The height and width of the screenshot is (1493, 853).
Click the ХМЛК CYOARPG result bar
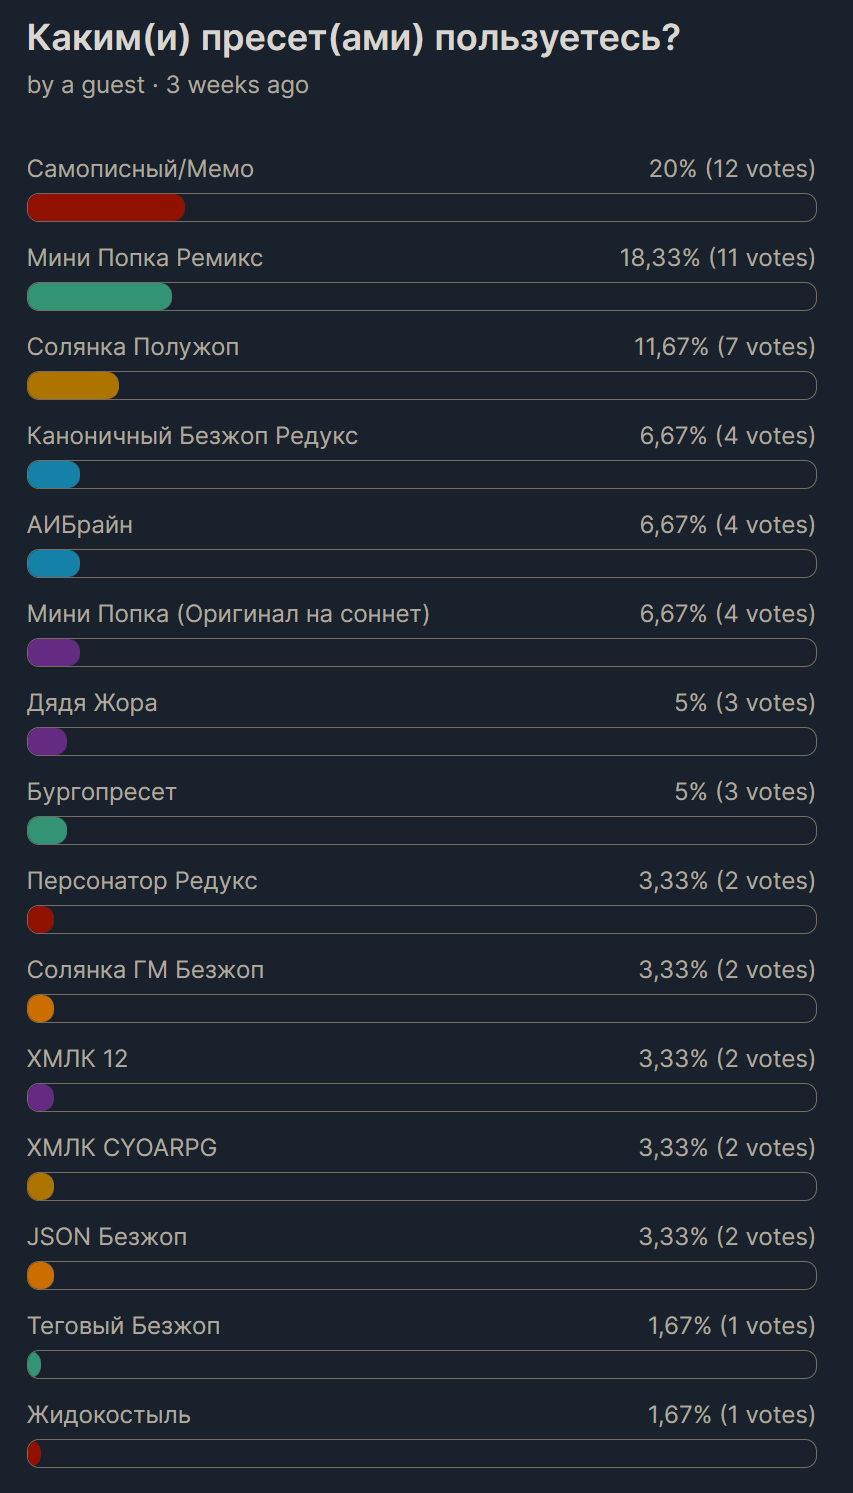tap(421, 1187)
